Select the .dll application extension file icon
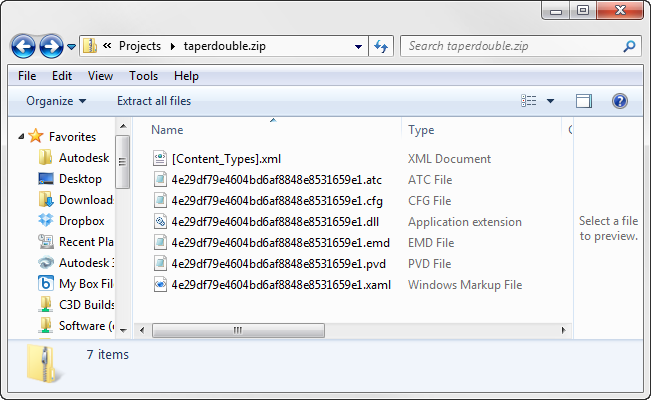 [x=160, y=222]
